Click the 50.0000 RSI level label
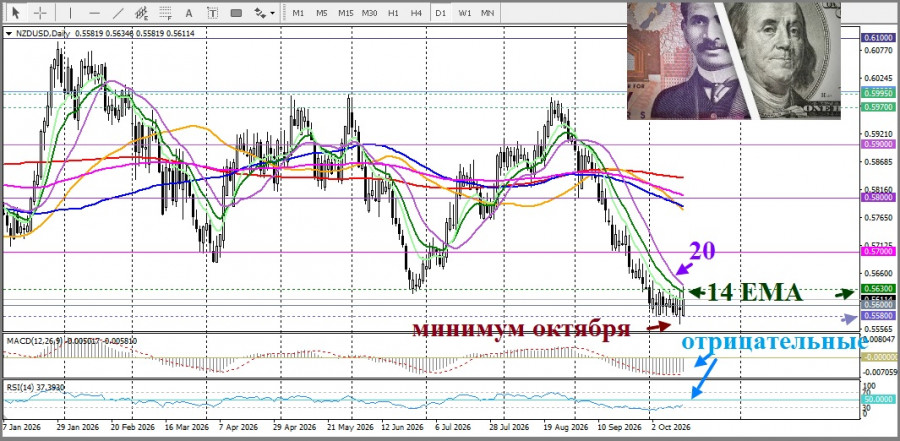Viewport: 900px width, 441px height. tap(876, 399)
